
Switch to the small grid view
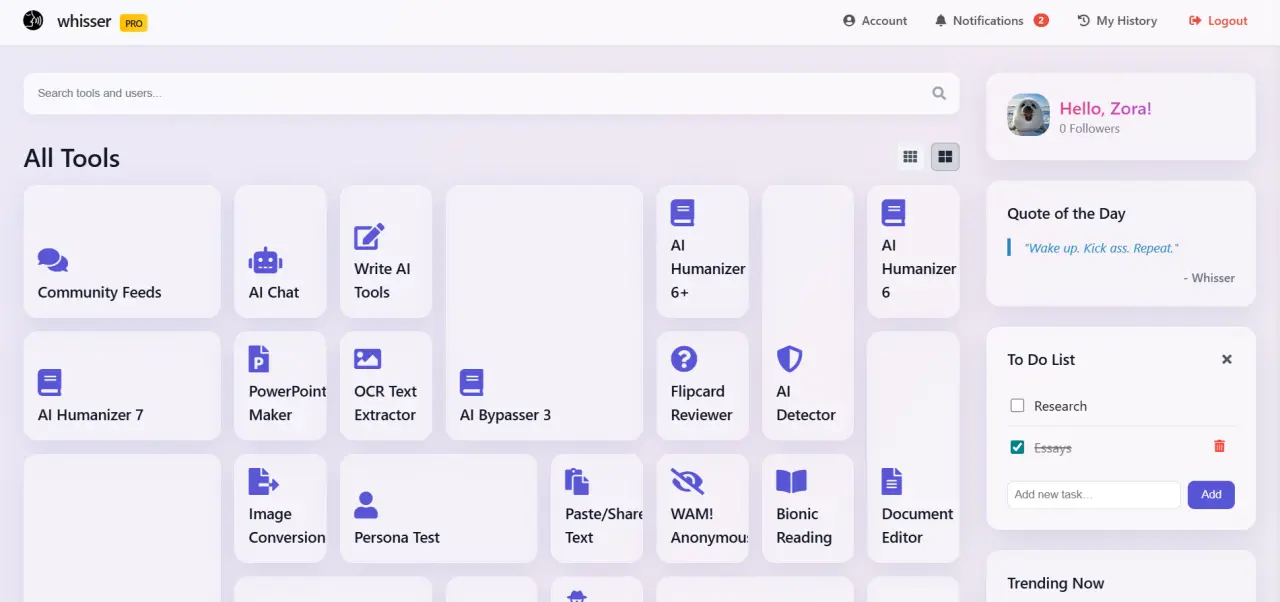coord(910,157)
